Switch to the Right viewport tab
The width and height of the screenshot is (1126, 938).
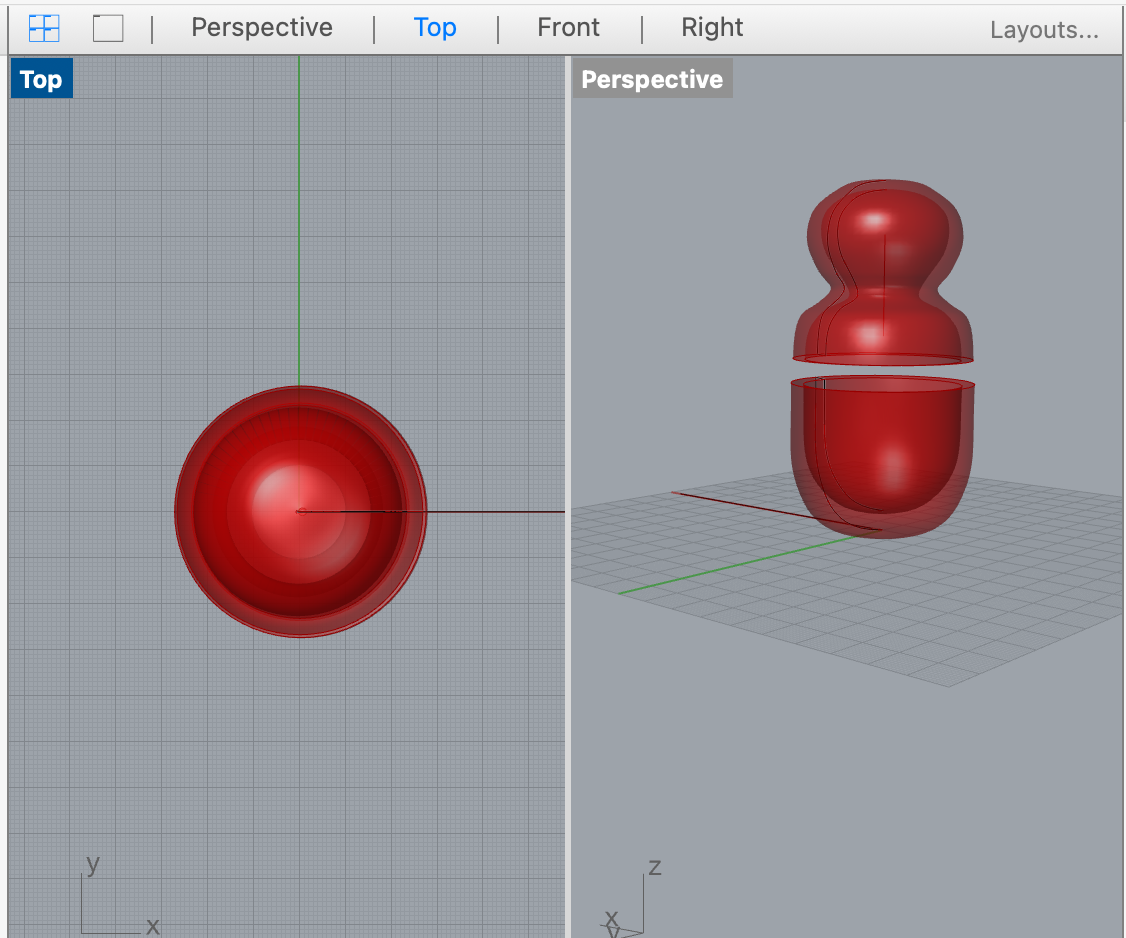click(x=712, y=27)
